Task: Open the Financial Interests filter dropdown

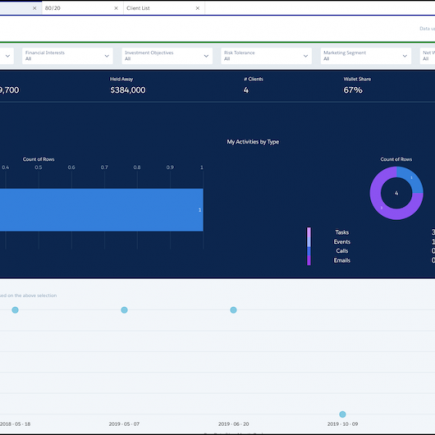Action: pos(67,56)
